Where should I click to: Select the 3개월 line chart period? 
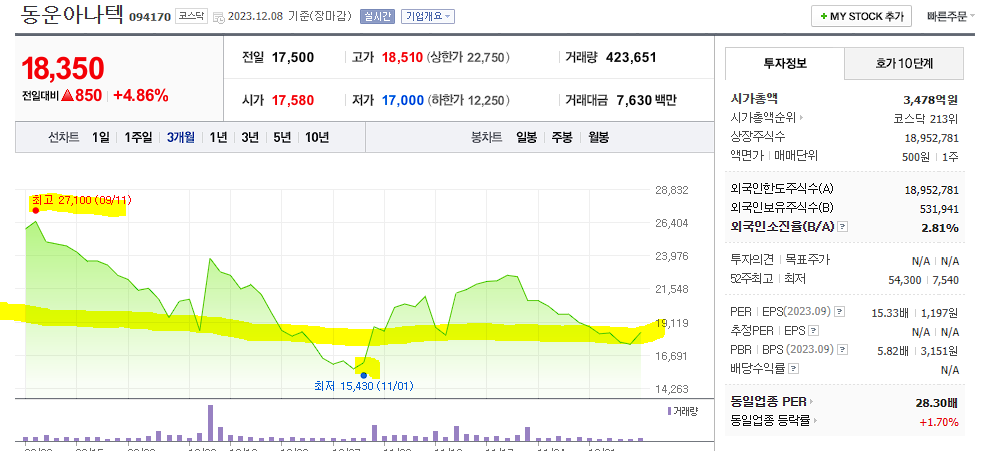pos(181,137)
